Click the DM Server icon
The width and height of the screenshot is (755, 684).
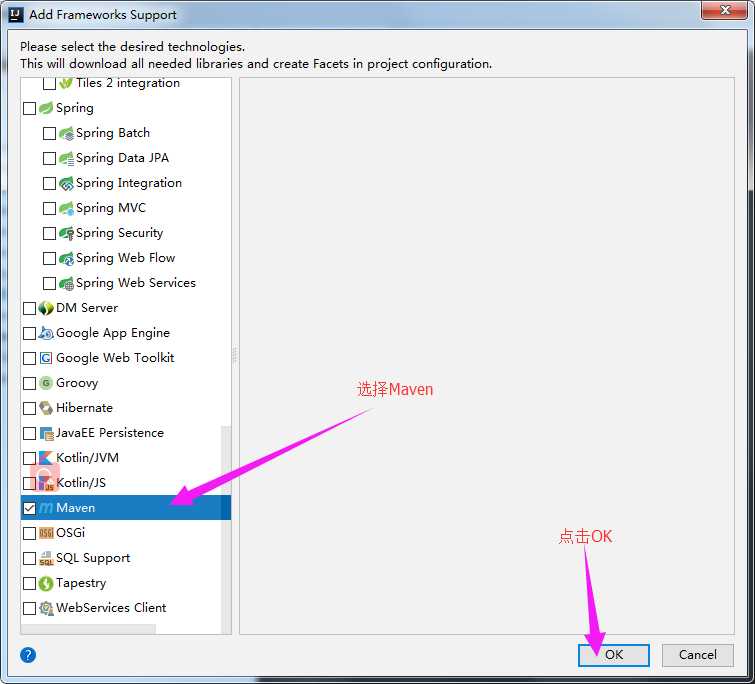click(46, 308)
